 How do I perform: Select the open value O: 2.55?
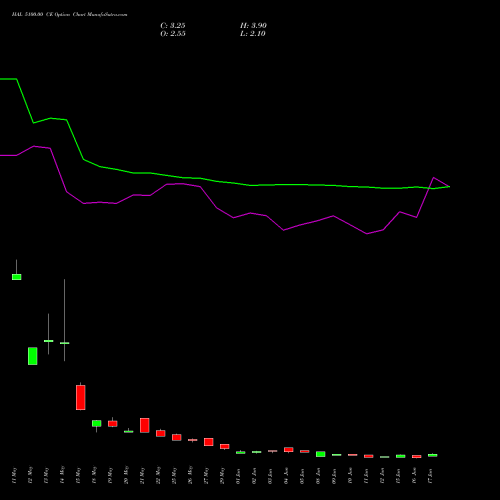click(173, 34)
